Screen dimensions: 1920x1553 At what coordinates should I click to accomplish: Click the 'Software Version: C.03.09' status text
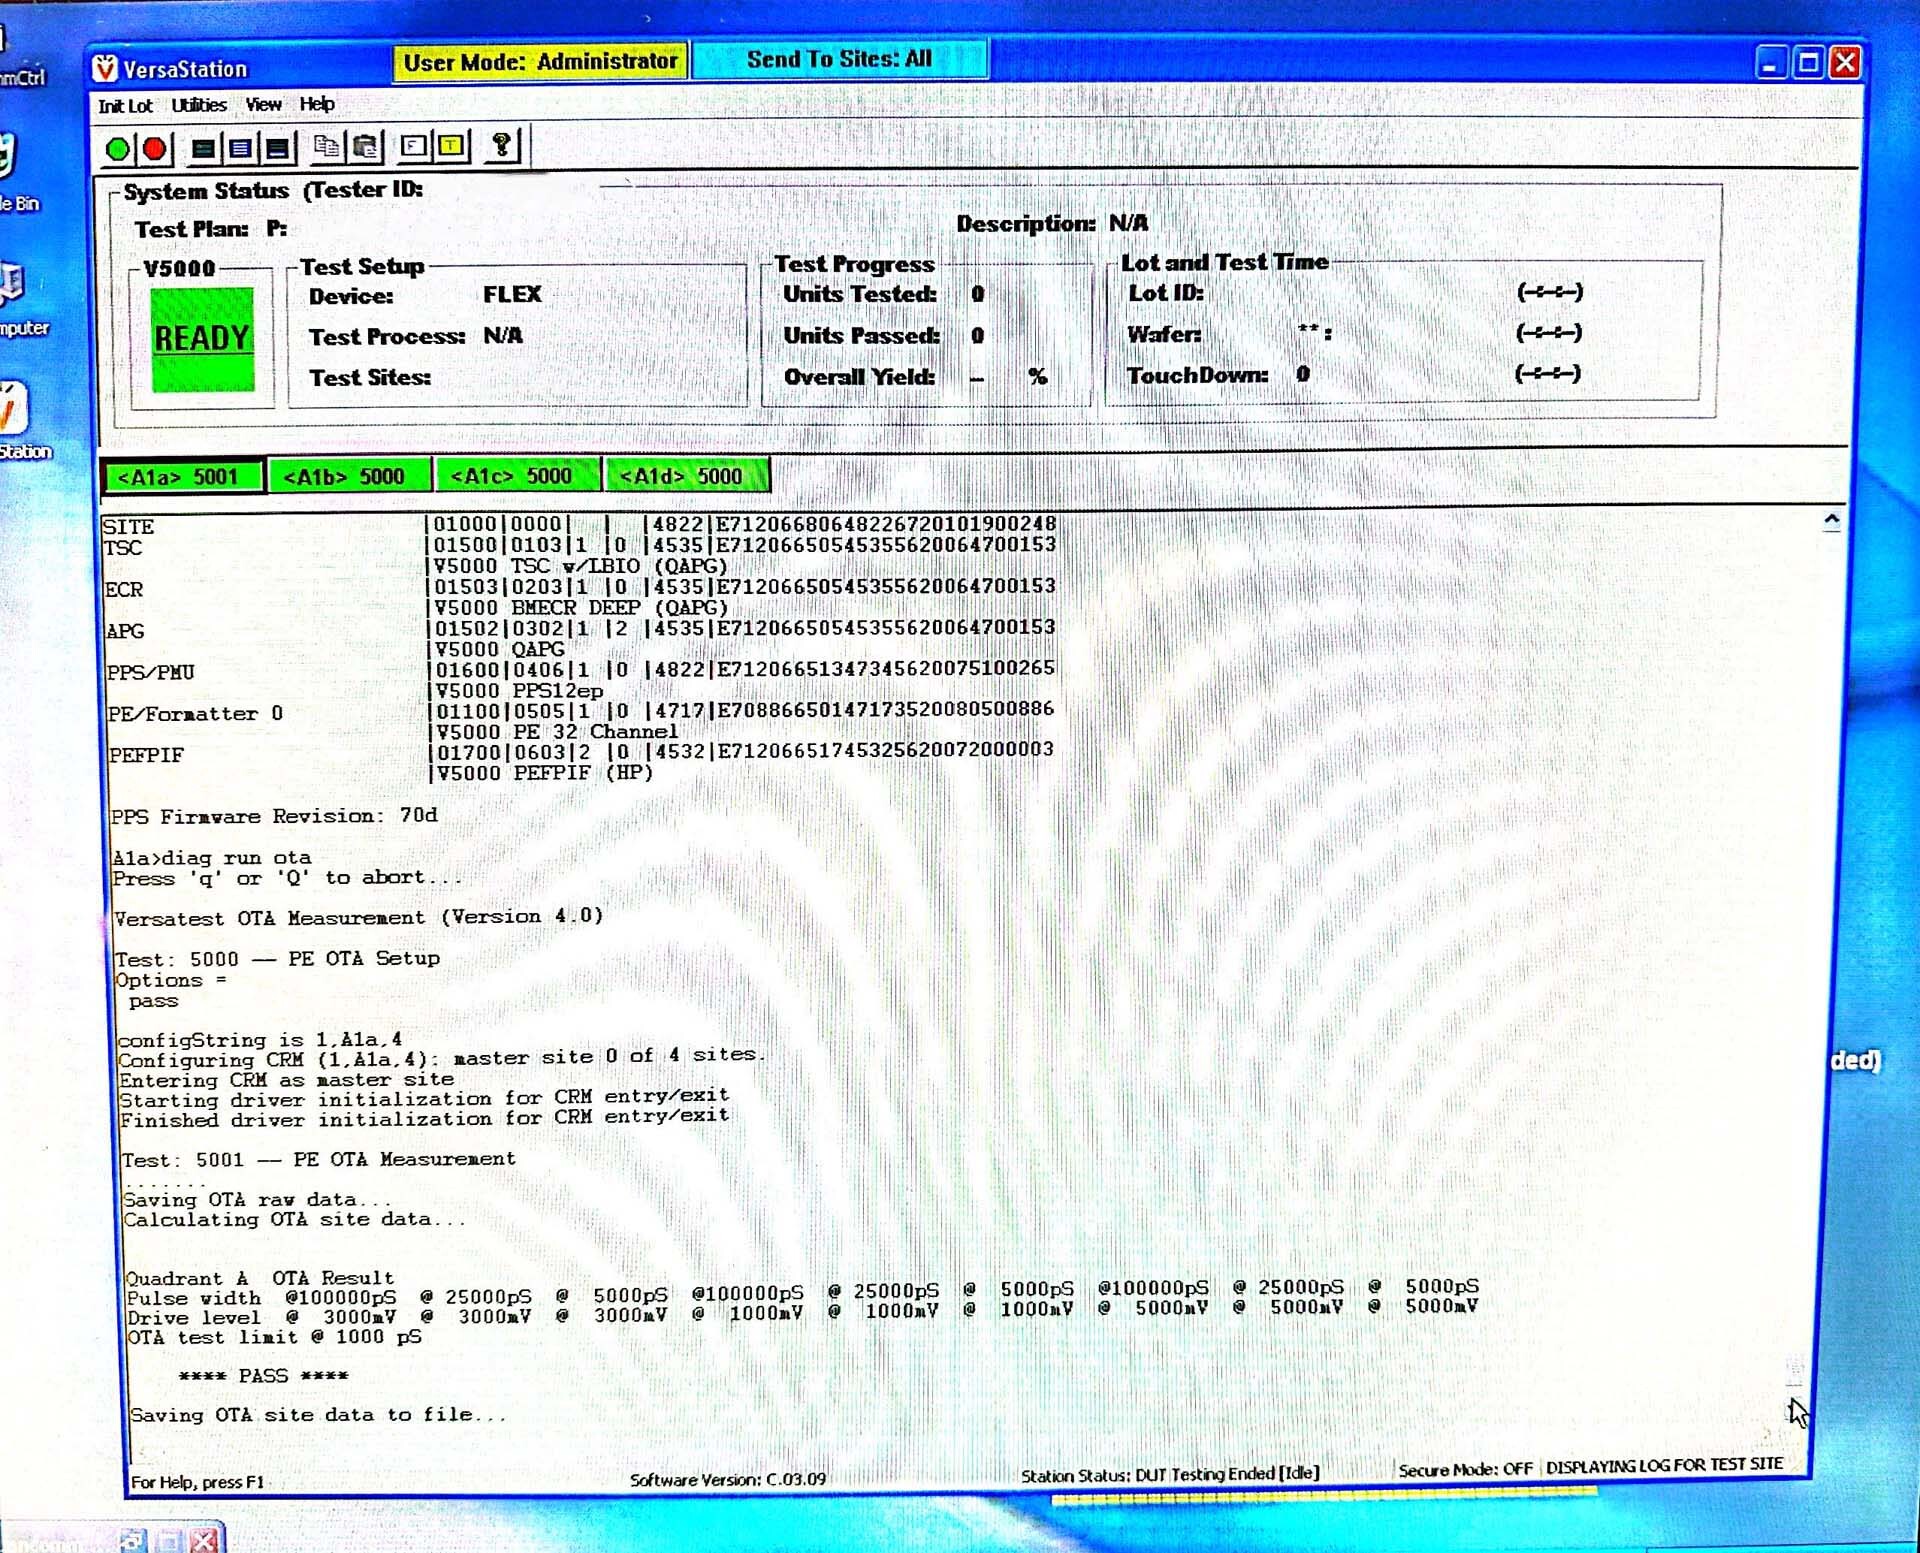pyautogui.click(x=727, y=1479)
